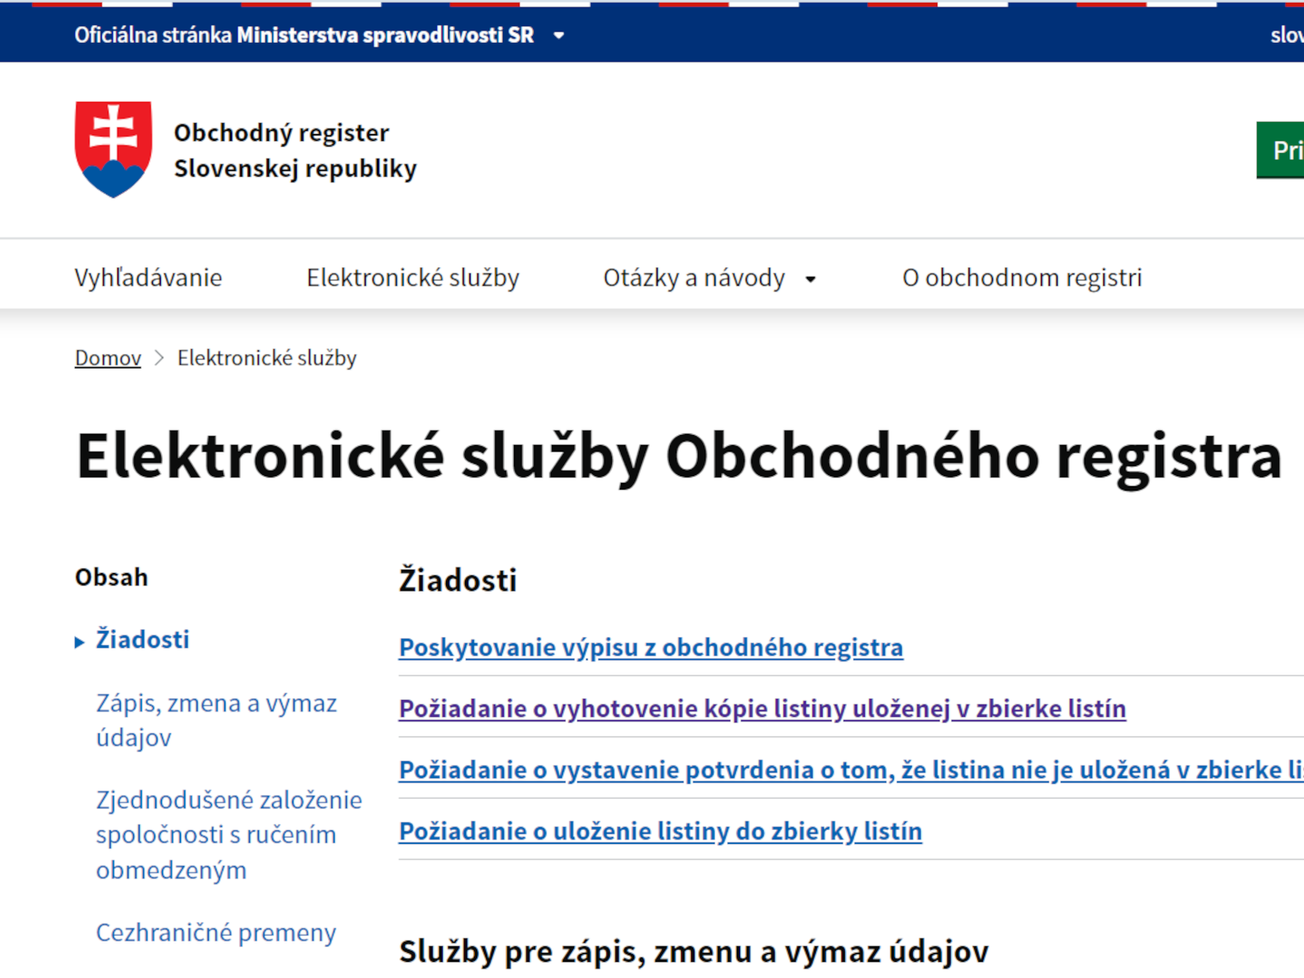Viewport: 1304px width, 978px height.
Task: Open Poskytovanie výpisu z obchodného registra
Action: pos(650,647)
